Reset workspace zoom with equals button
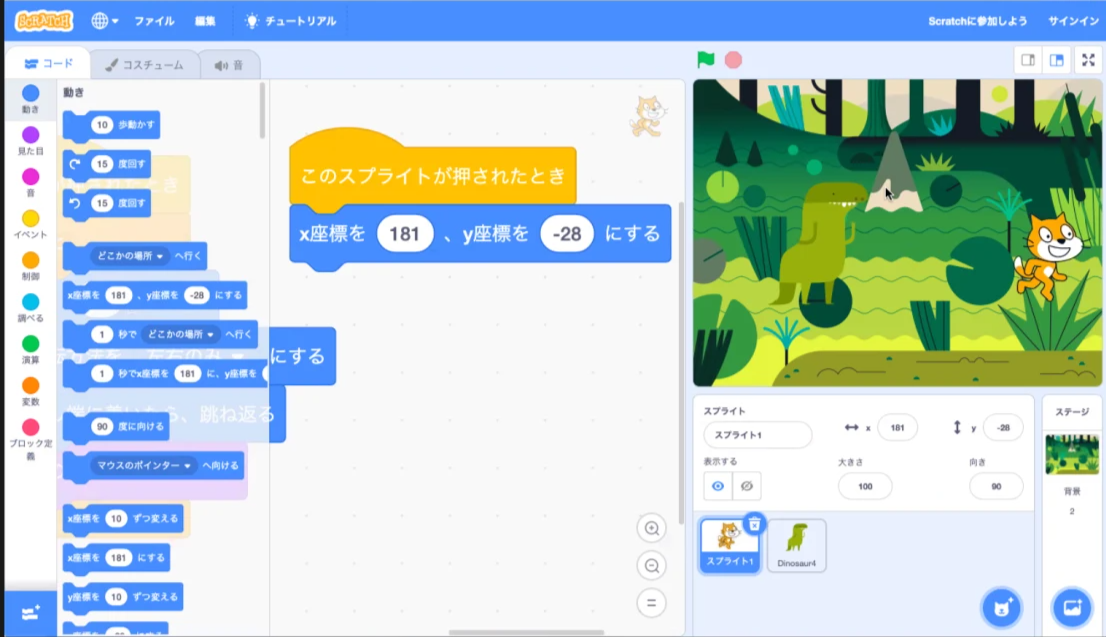This screenshot has width=1106, height=637. click(651, 603)
